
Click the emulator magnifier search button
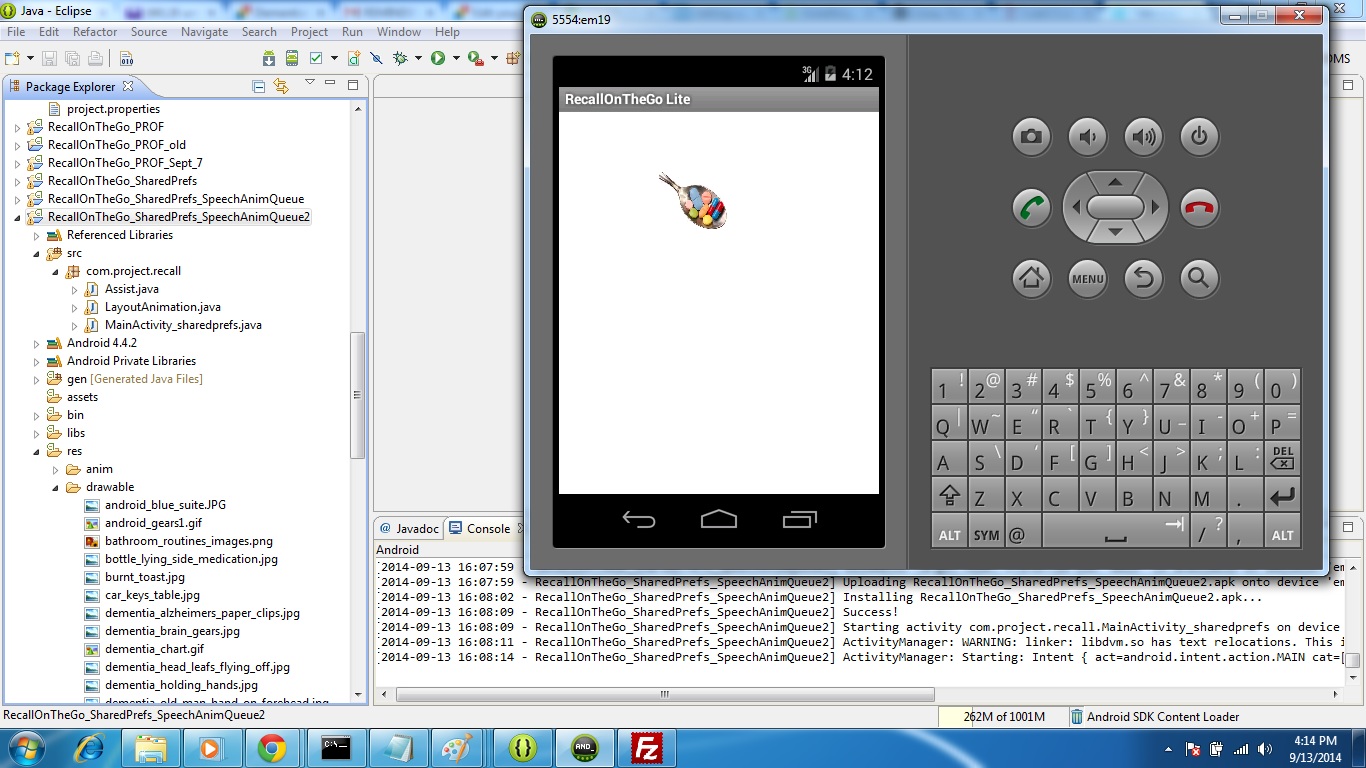[1199, 279]
